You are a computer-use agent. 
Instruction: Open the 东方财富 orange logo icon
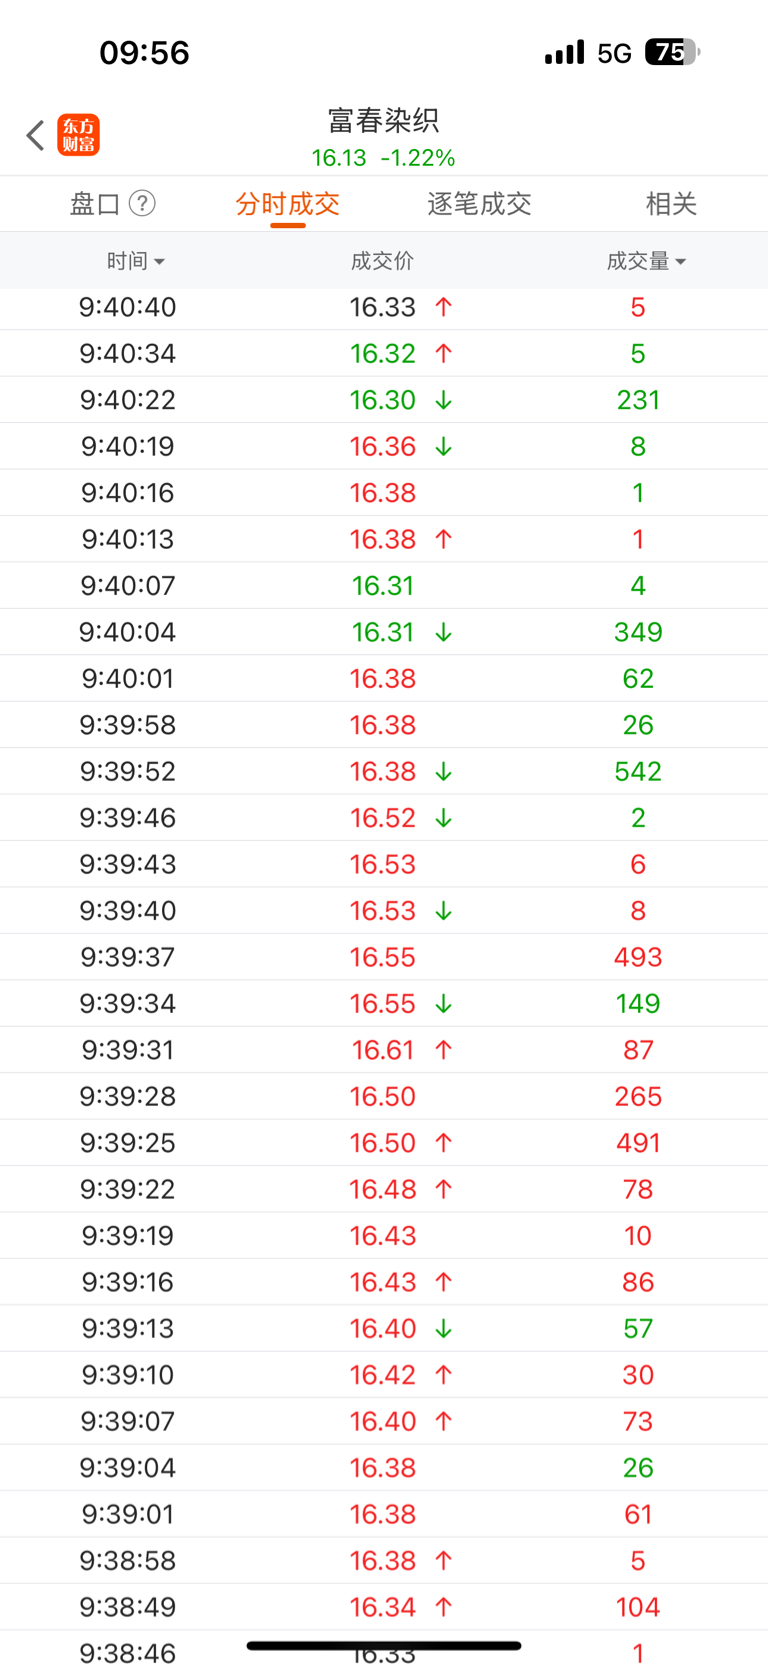click(x=78, y=135)
